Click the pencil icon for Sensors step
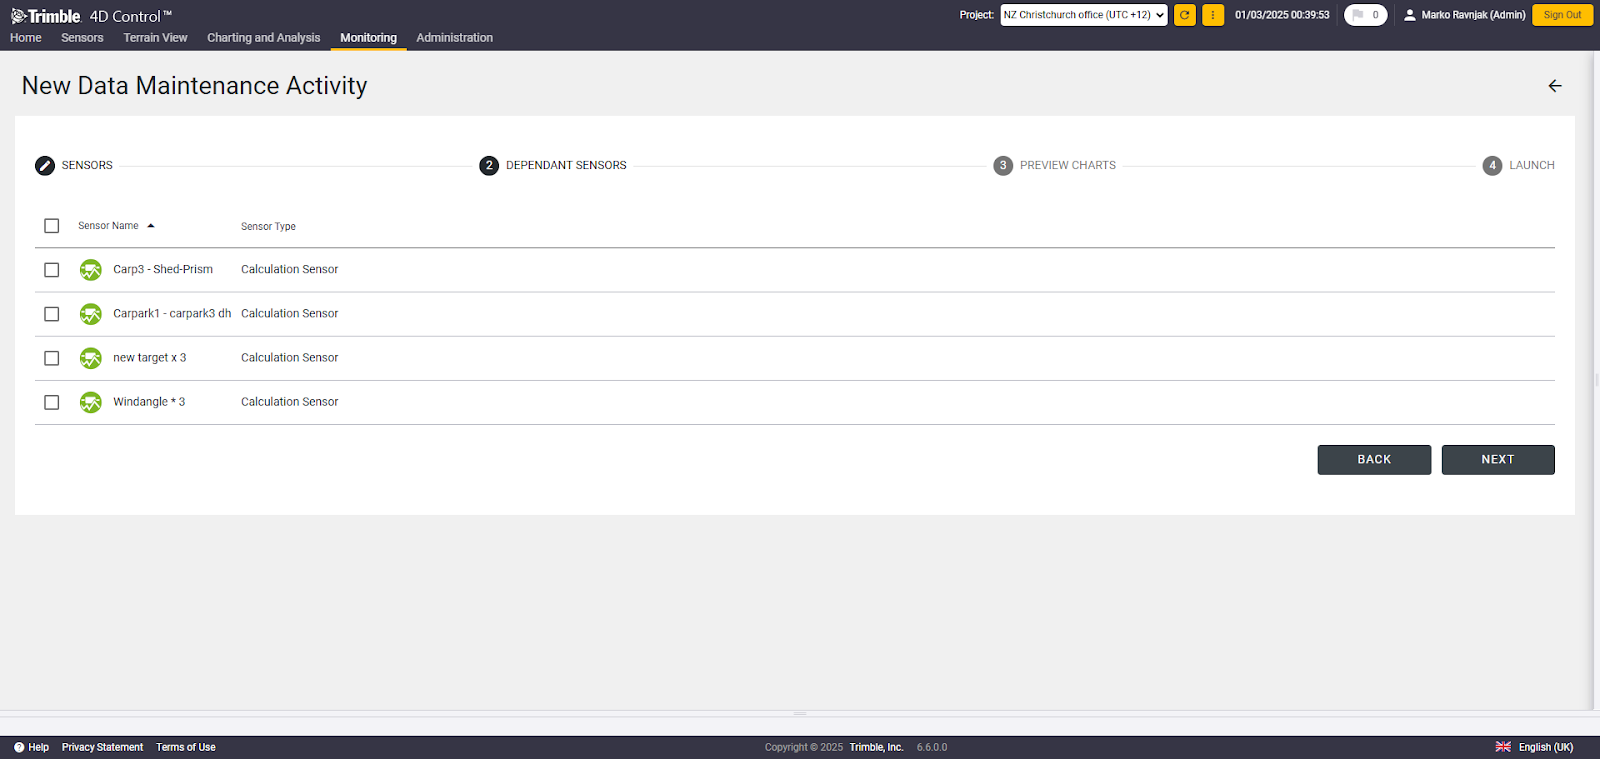Viewport: 1600px width, 759px height. tap(45, 166)
